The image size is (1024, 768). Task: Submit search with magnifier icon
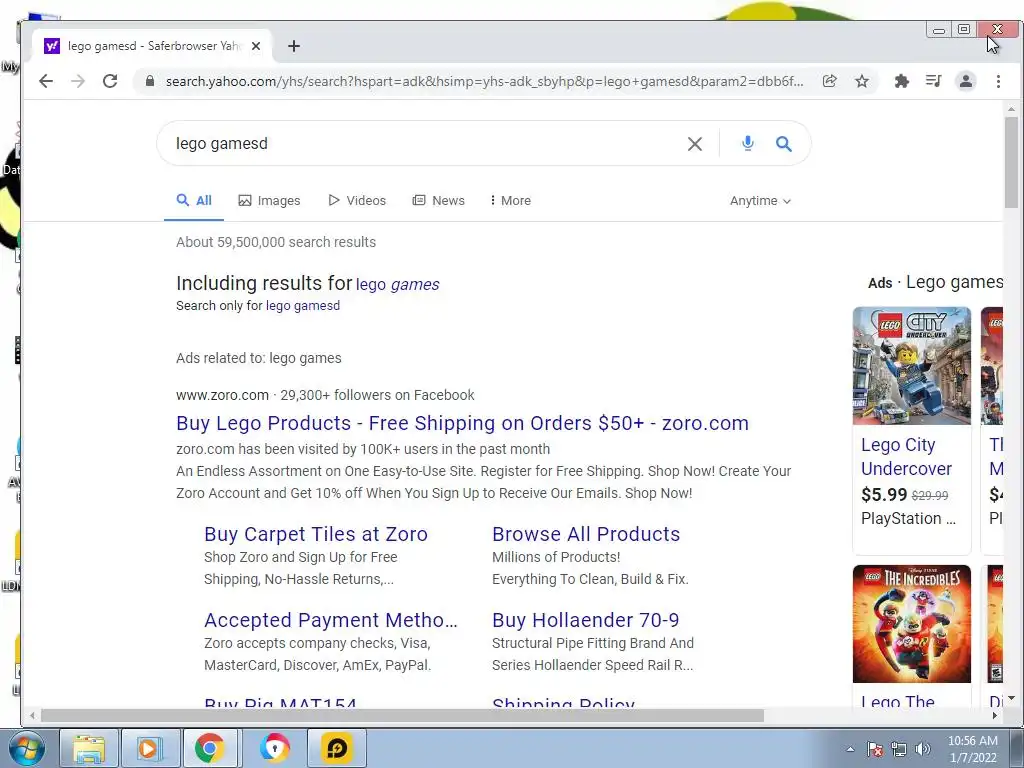784,144
